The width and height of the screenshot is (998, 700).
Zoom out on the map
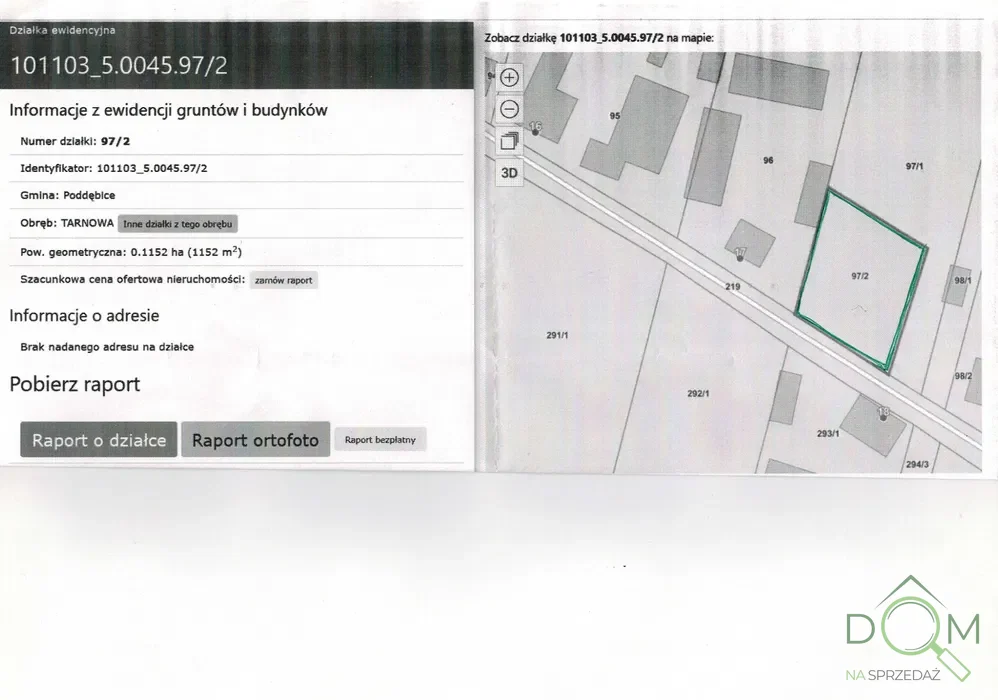(x=509, y=109)
